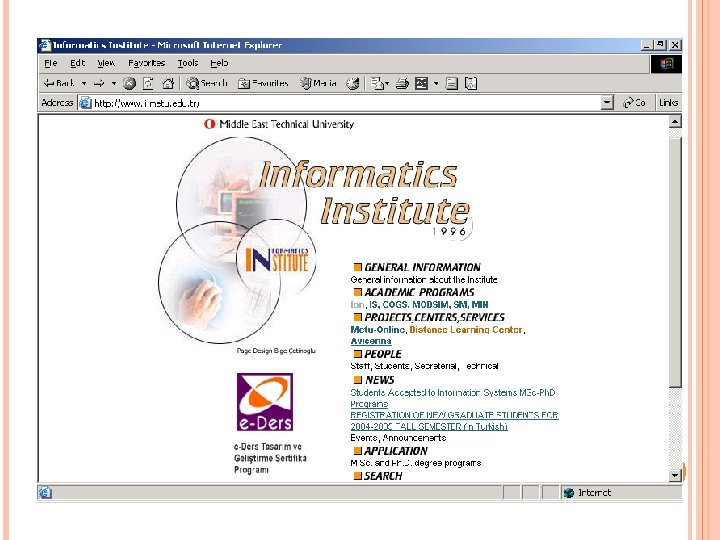Expand the Links toolbar

[668, 103]
